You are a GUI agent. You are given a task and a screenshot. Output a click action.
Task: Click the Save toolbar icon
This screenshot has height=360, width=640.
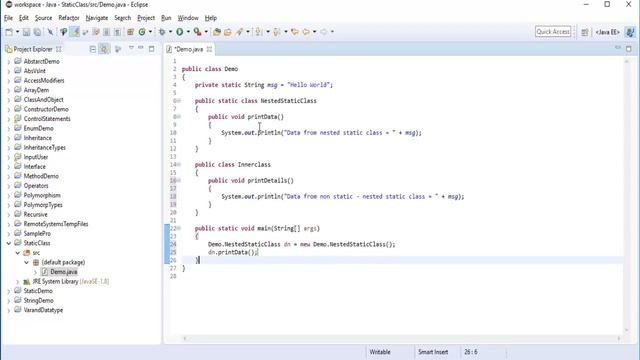click(x=26, y=32)
